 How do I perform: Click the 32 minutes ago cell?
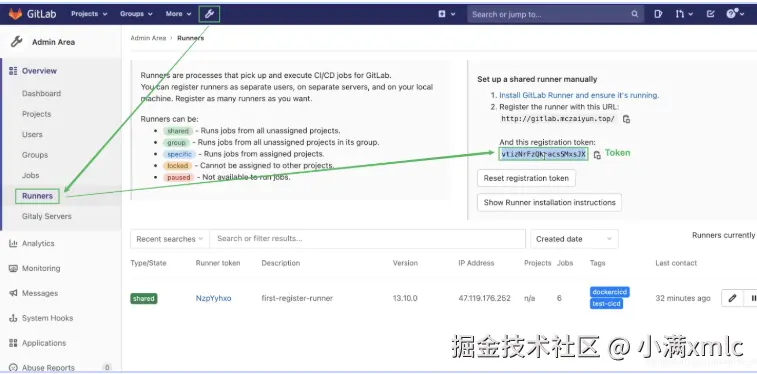683,298
